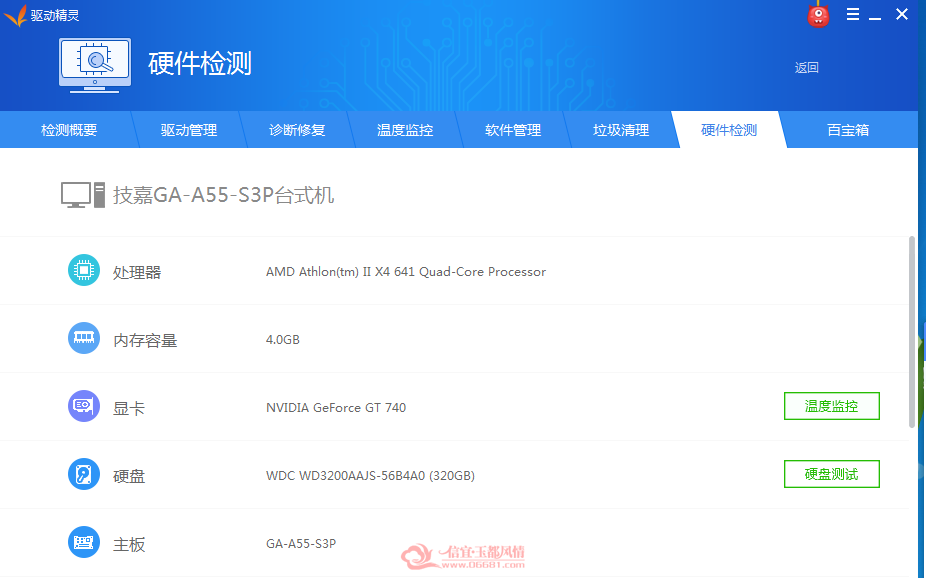This screenshot has width=926, height=578.
Task: Click the green 温度监控 button for 显卡
Action: 832,406
